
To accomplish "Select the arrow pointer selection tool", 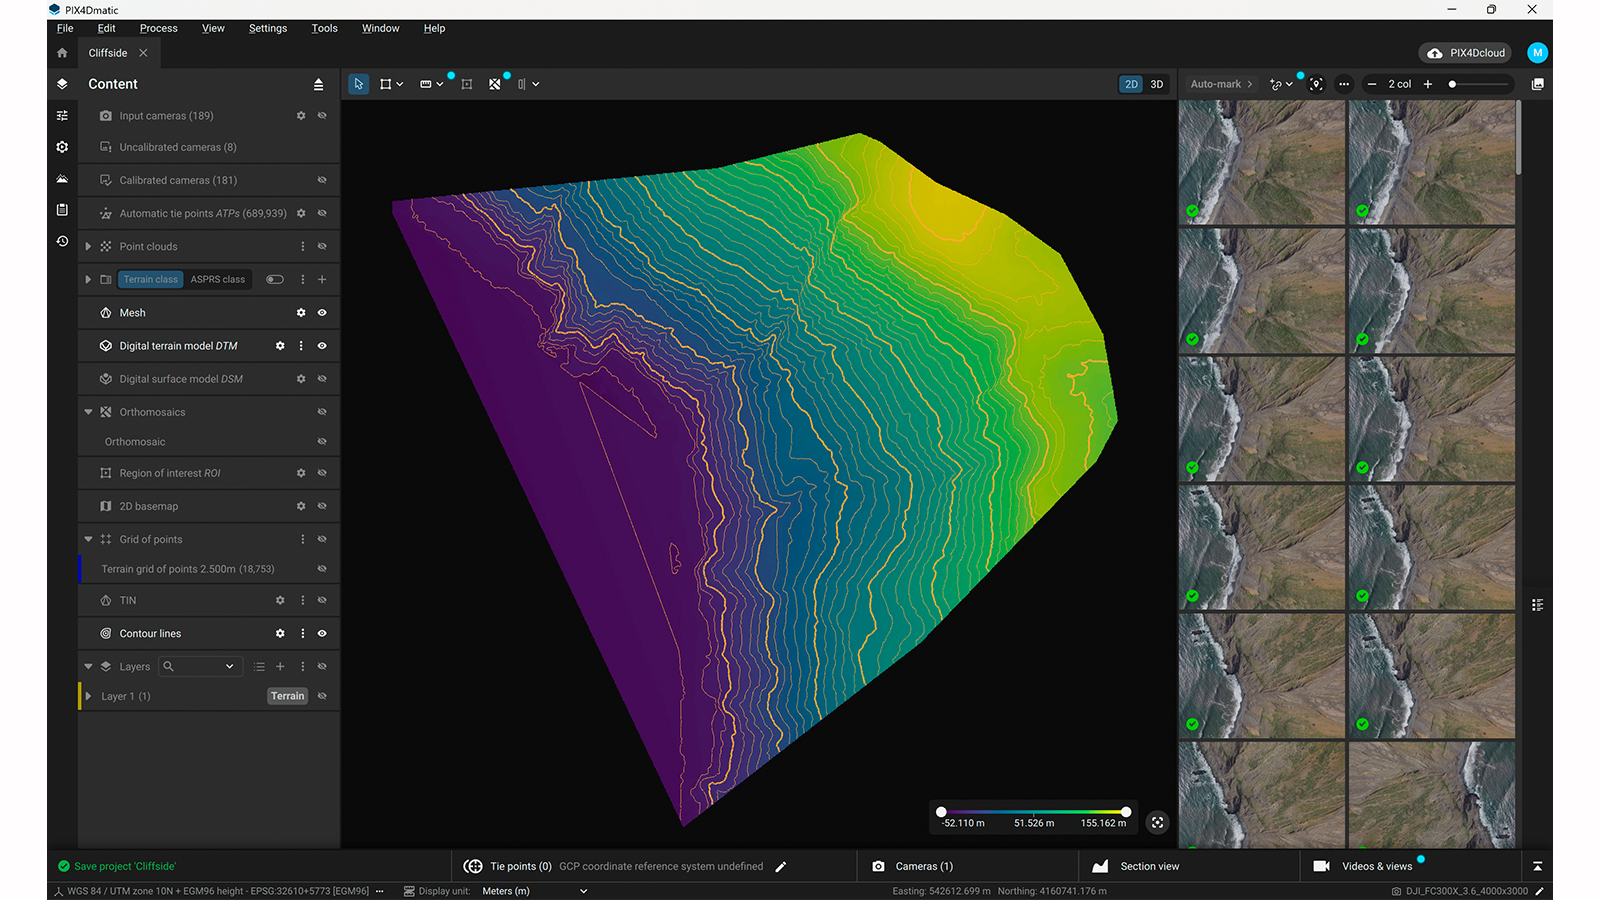I will pyautogui.click(x=358, y=84).
